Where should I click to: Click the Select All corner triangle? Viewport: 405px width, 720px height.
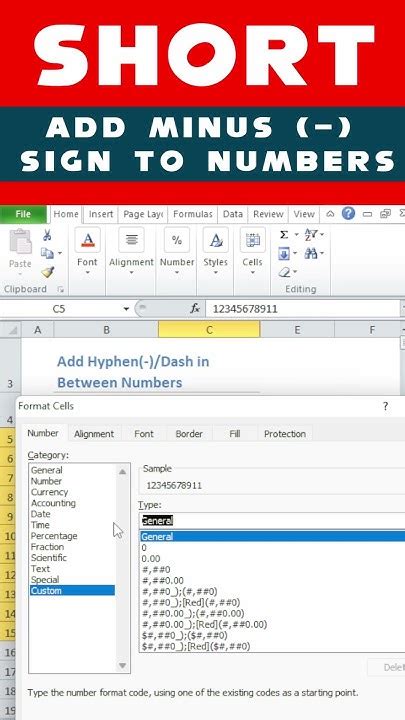point(12,330)
